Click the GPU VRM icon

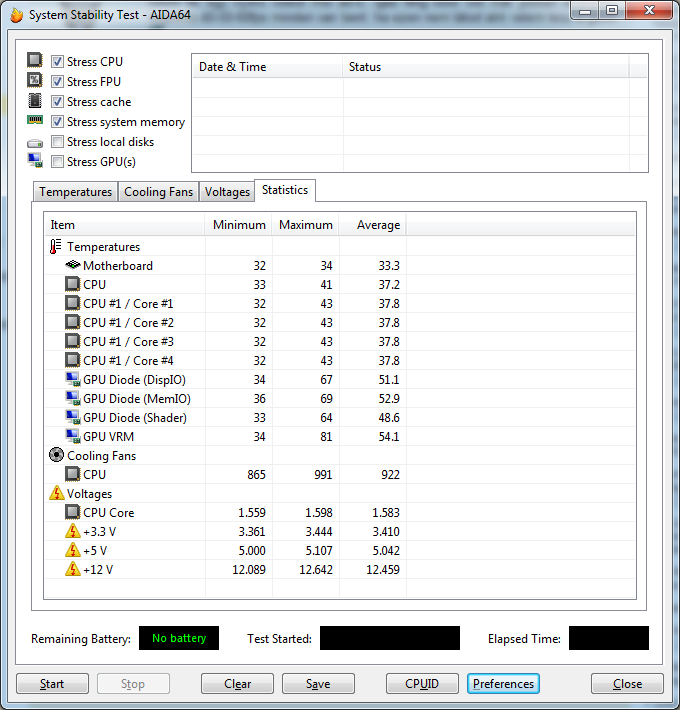72,437
